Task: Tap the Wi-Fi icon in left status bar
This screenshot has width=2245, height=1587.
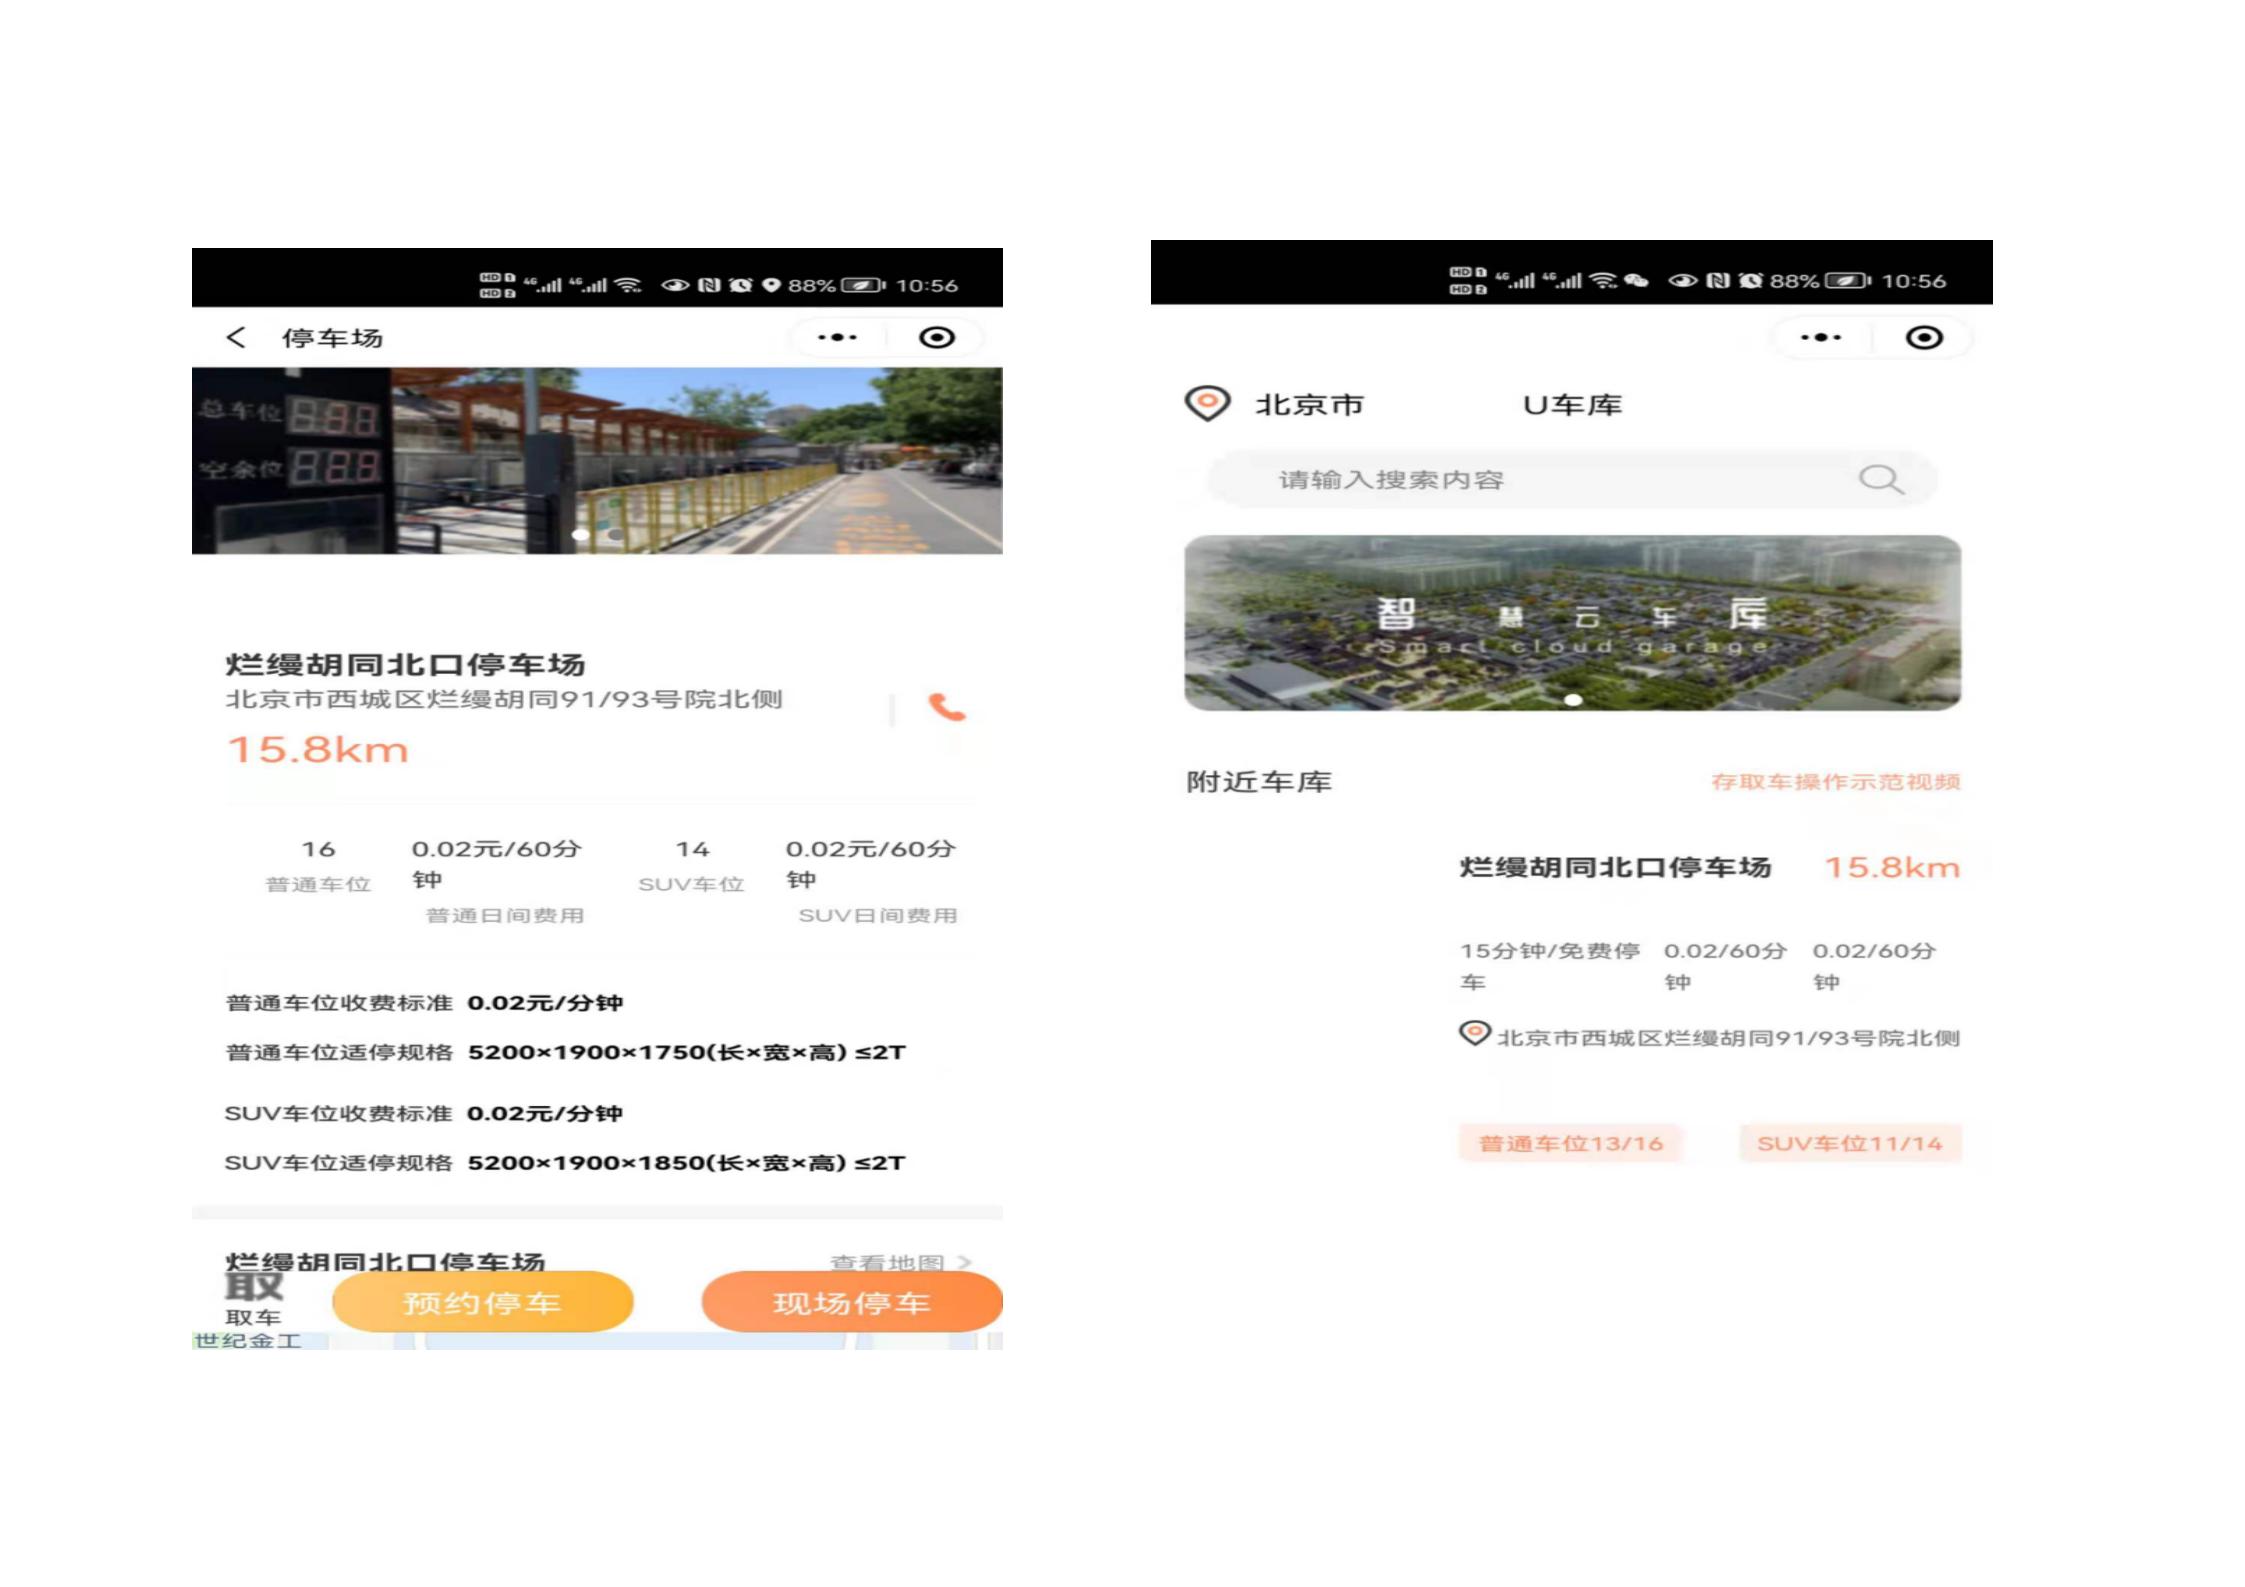Action: tap(628, 285)
